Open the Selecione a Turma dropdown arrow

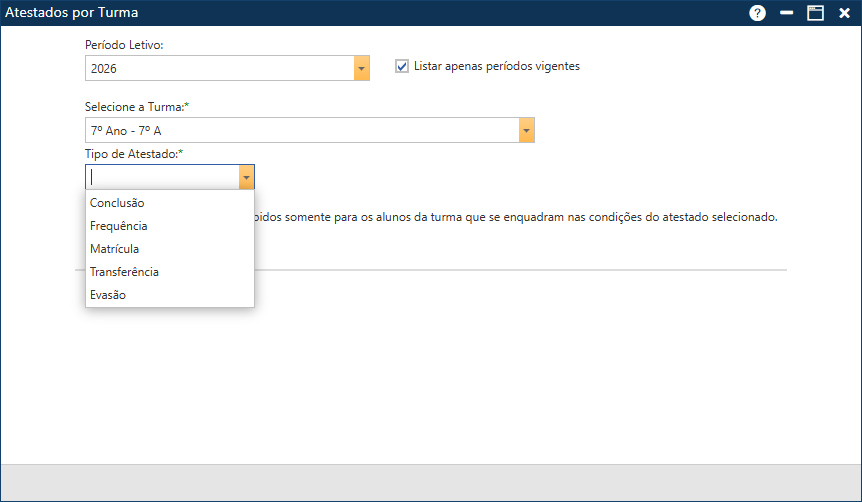point(526,130)
